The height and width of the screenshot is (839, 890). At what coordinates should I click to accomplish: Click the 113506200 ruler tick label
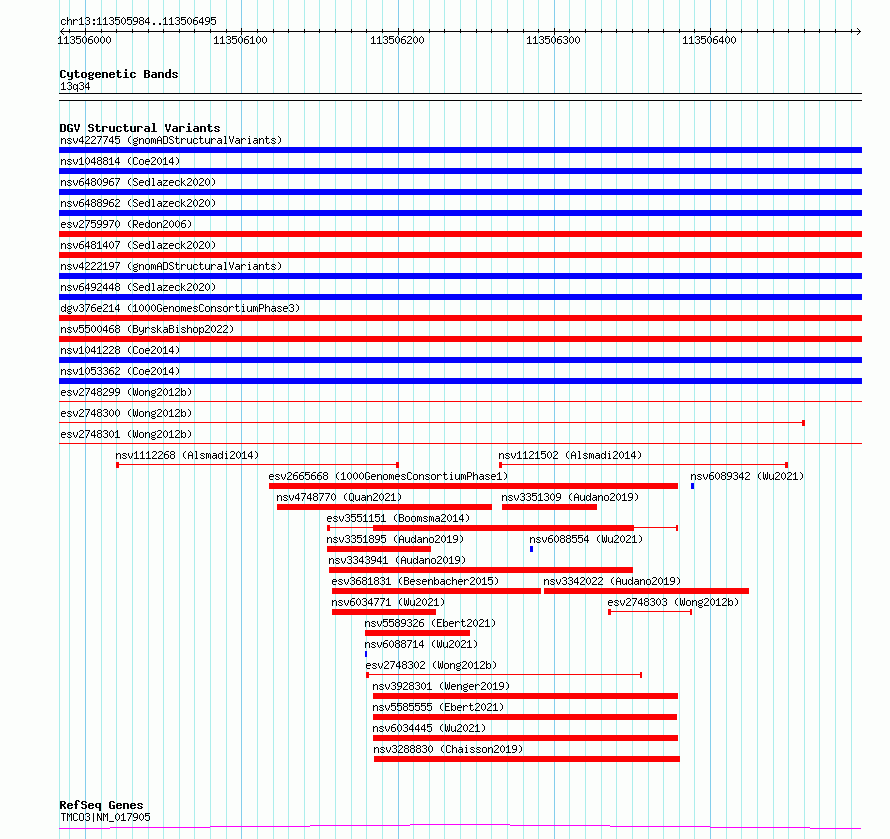(397, 40)
